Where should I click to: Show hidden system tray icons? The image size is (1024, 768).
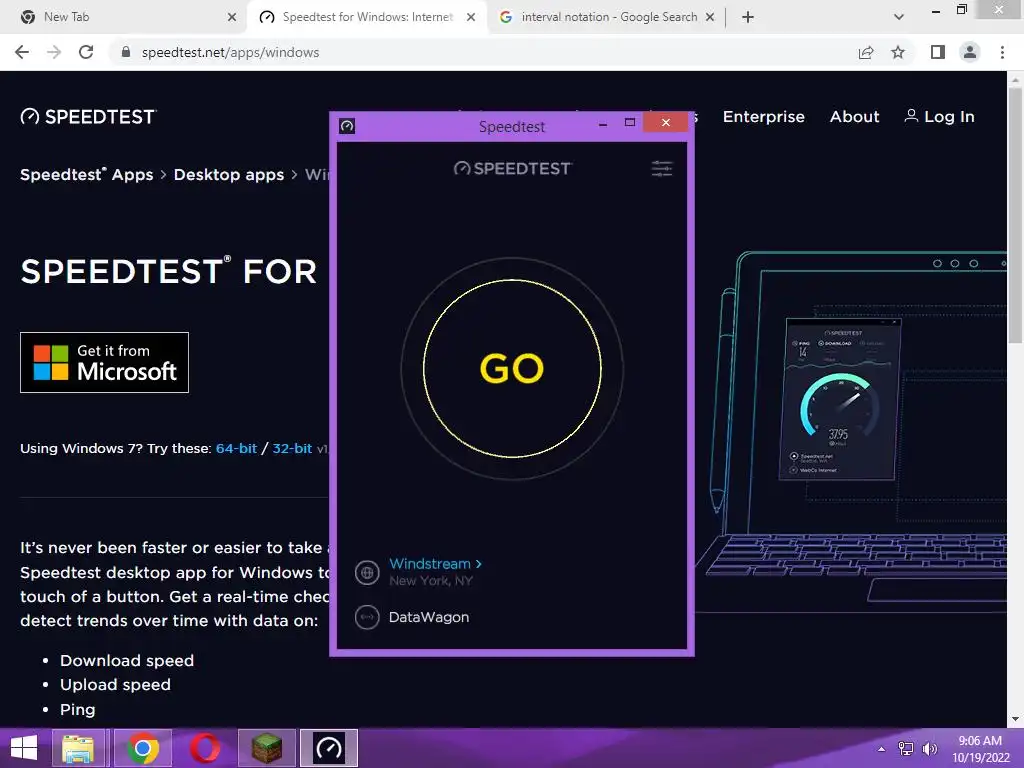881,749
